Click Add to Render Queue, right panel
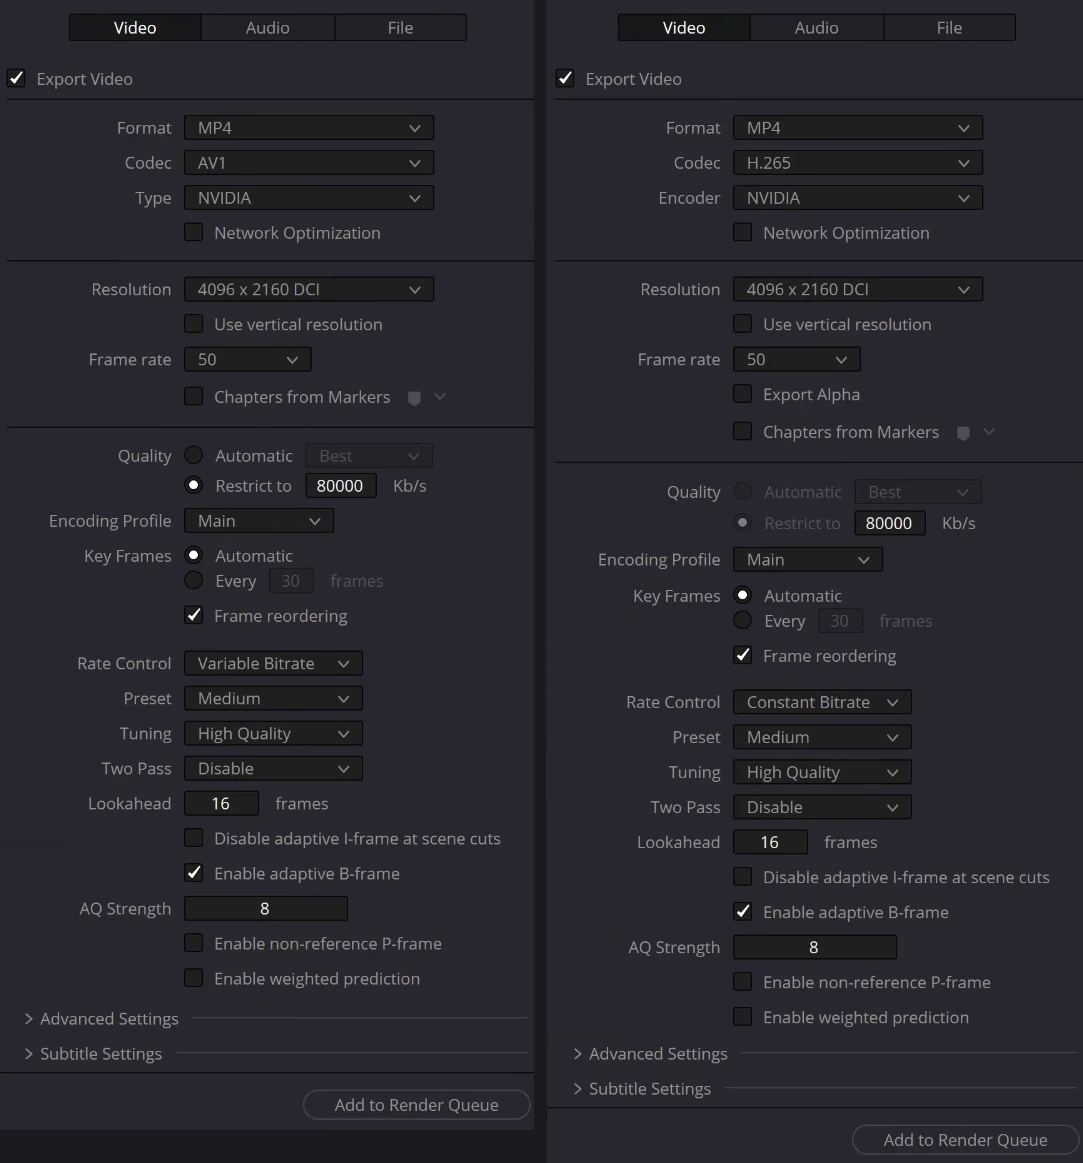The height and width of the screenshot is (1163, 1083). [x=966, y=1139]
